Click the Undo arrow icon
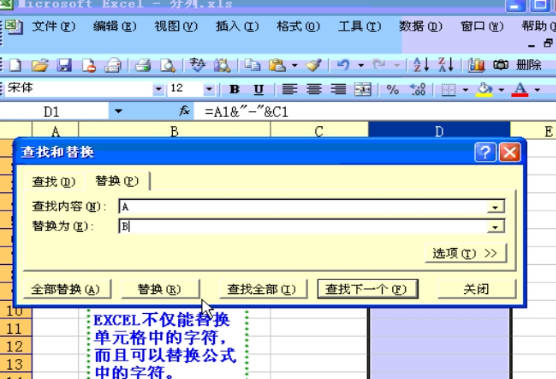 tap(343, 65)
